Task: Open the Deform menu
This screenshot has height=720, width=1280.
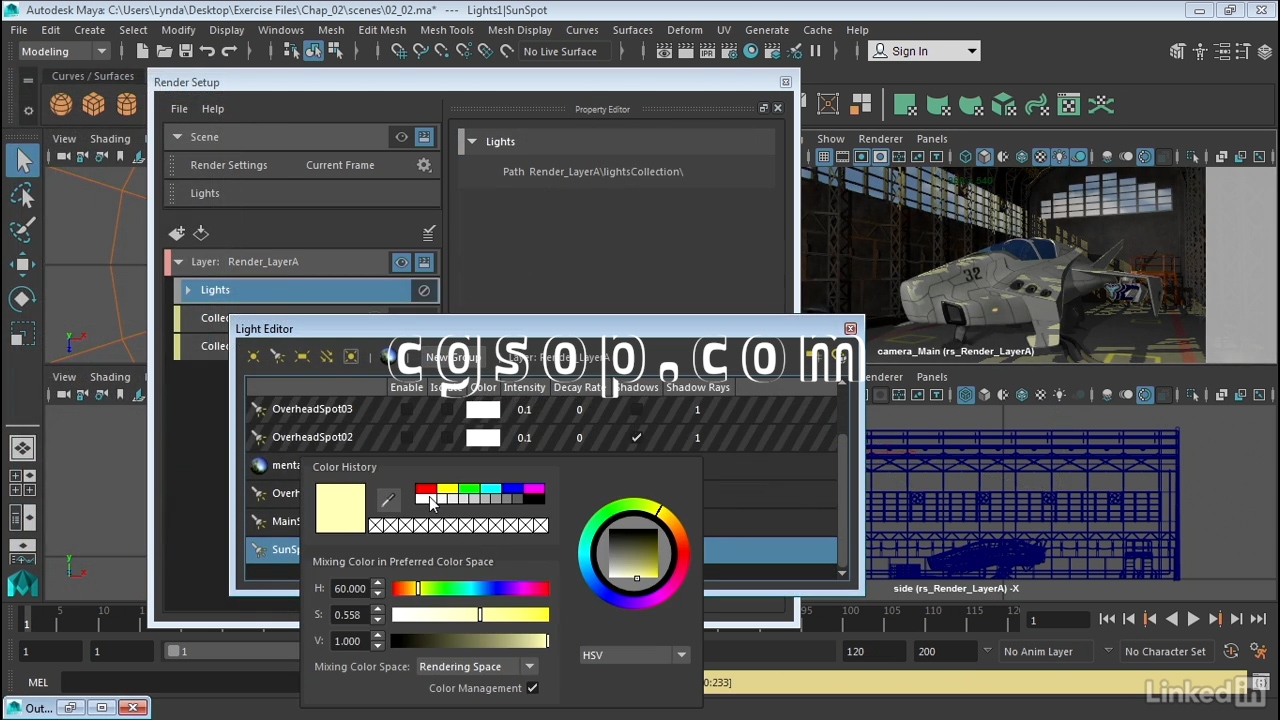Action: point(684,30)
